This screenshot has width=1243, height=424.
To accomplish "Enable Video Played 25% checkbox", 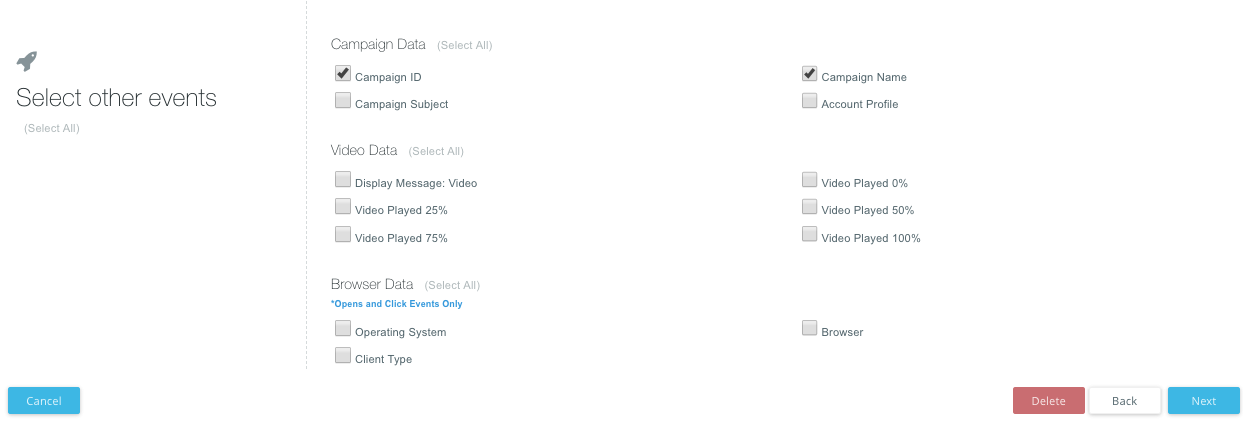I will coord(343,207).
